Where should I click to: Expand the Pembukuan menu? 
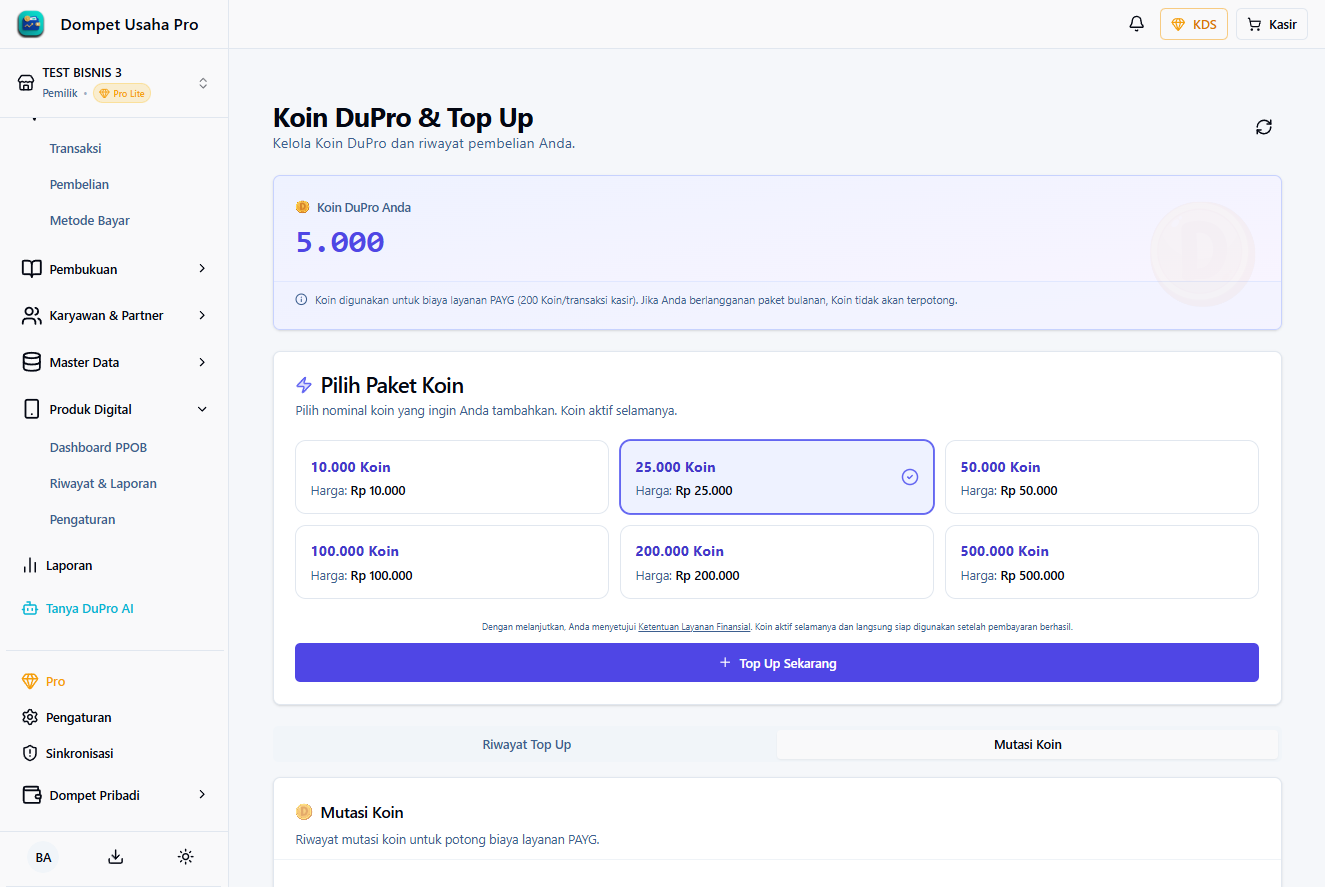114,269
